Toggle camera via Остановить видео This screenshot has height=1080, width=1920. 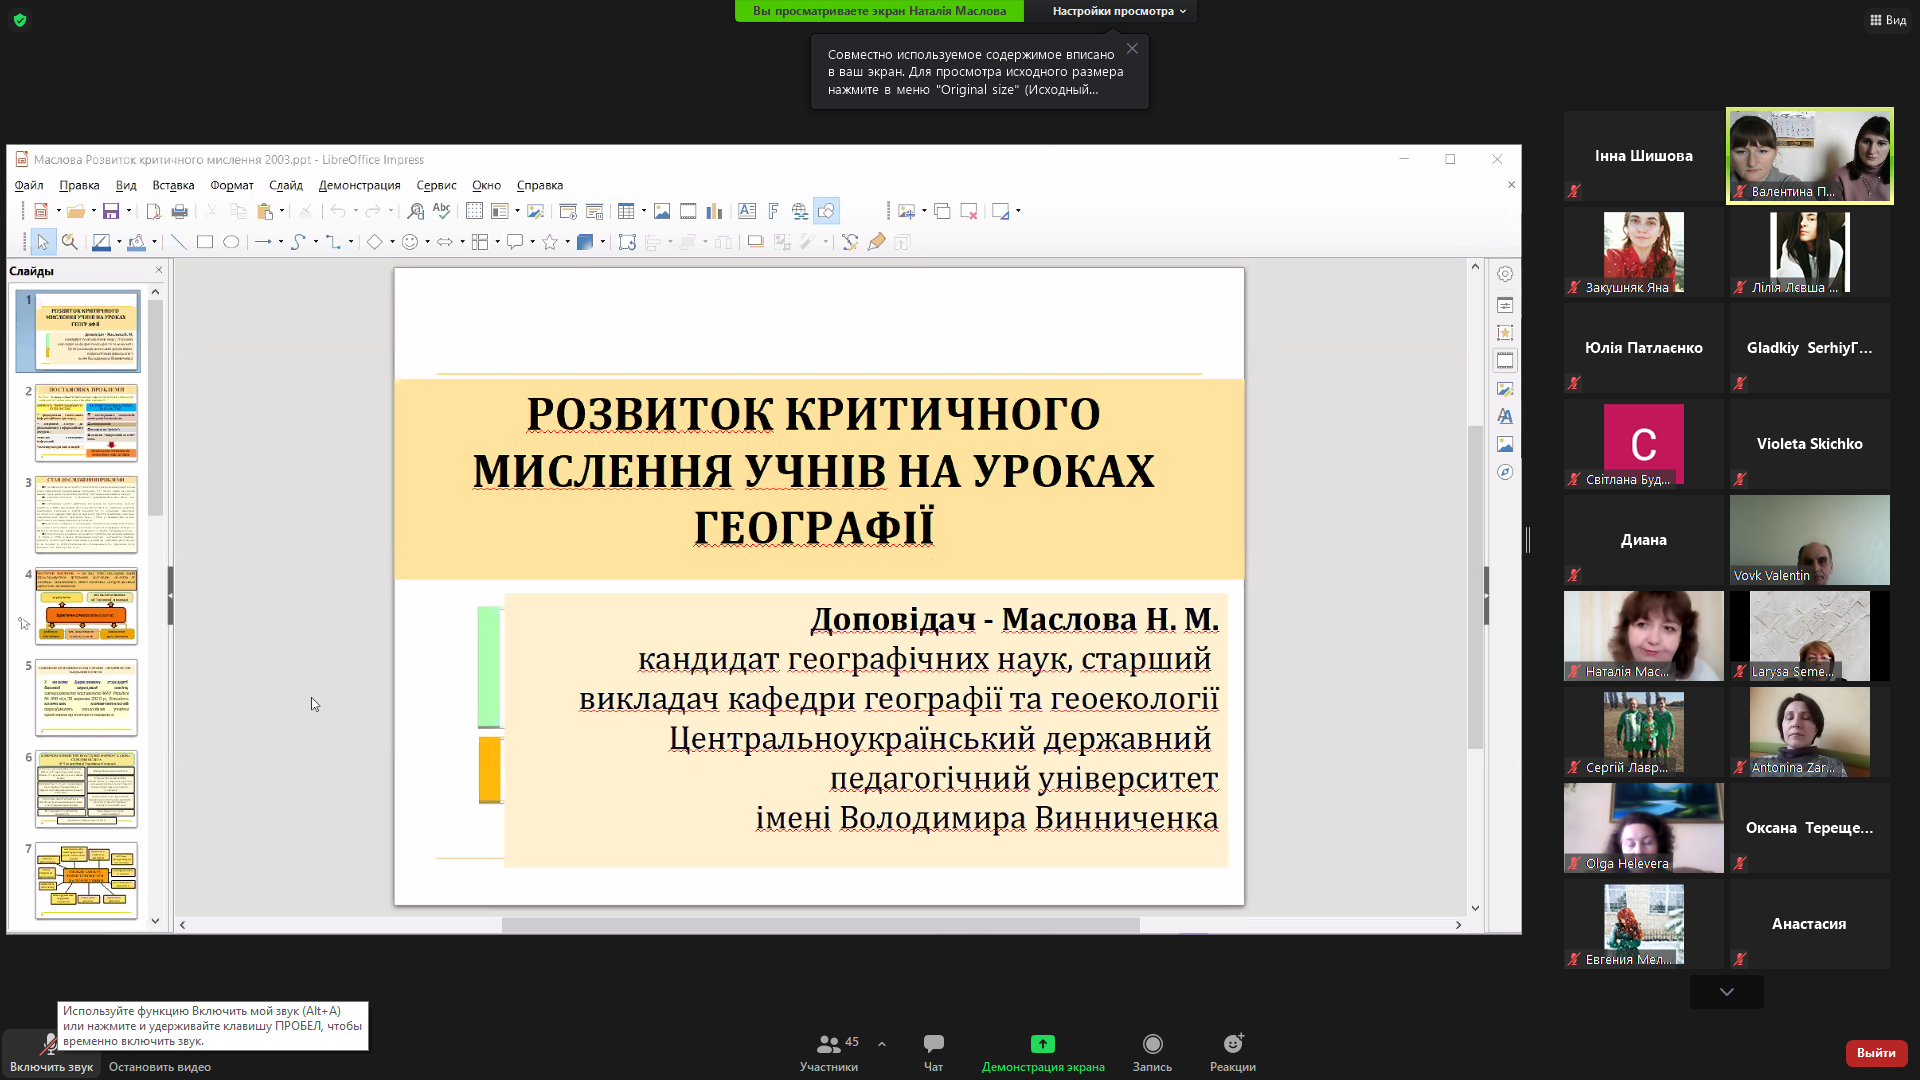159,1066
